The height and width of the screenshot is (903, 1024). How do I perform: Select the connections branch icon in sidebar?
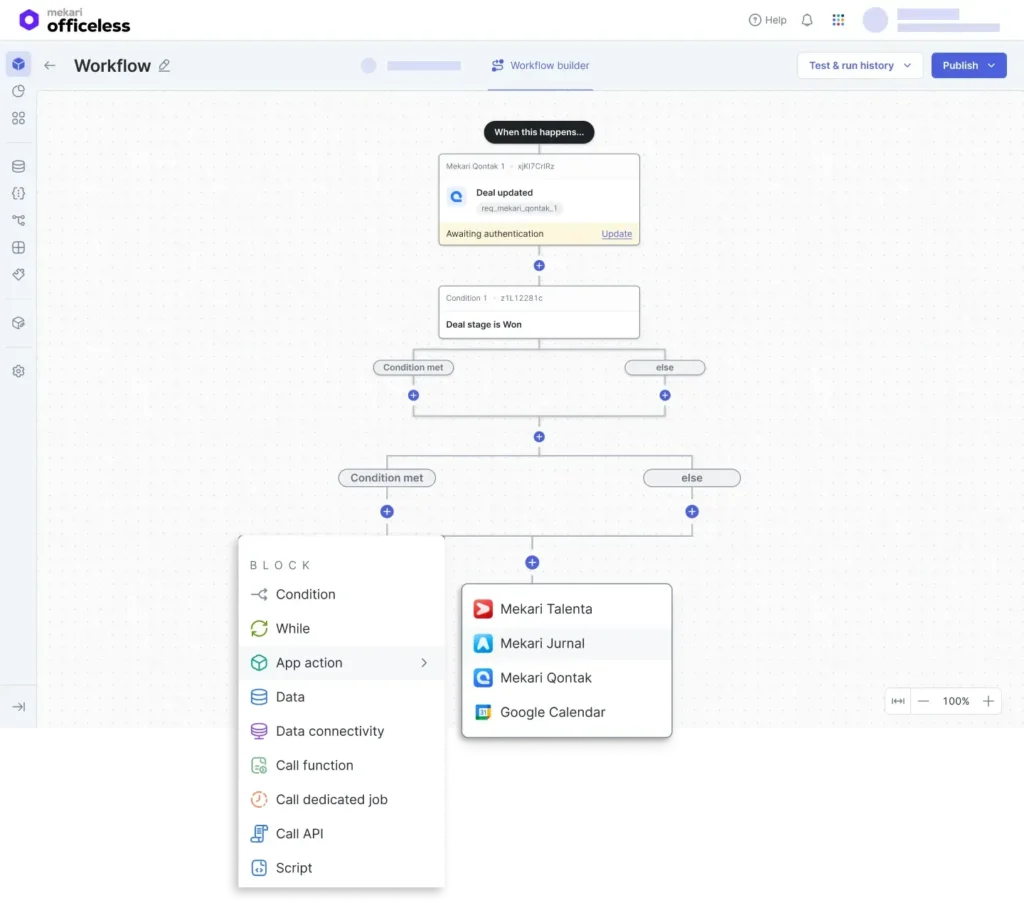pos(18,220)
